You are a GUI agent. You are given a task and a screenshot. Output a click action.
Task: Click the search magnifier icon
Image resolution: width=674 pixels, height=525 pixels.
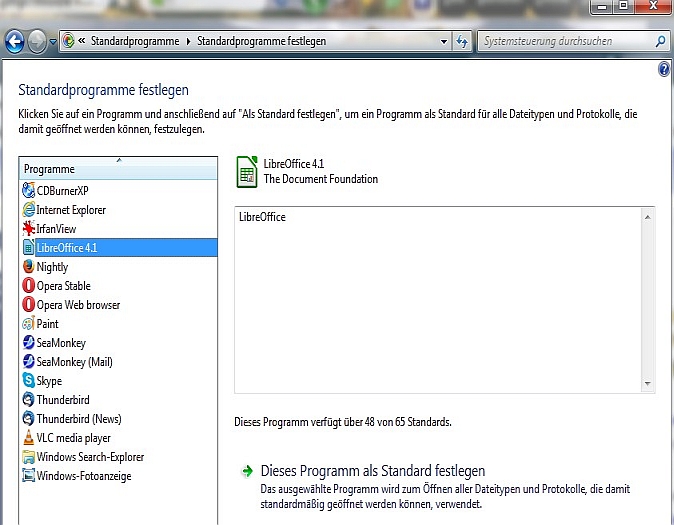coord(660,41)
